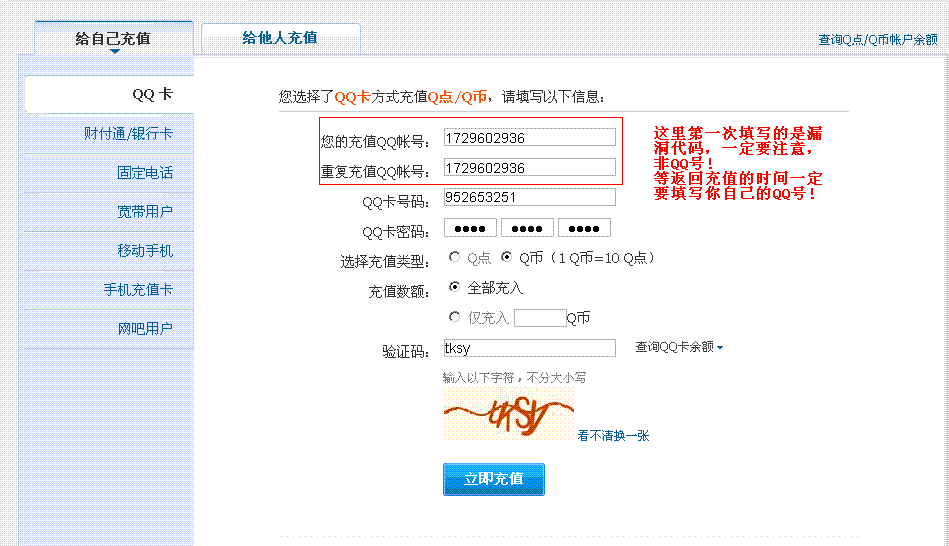Choose the 全部充入 radio option

coord(454,287)
